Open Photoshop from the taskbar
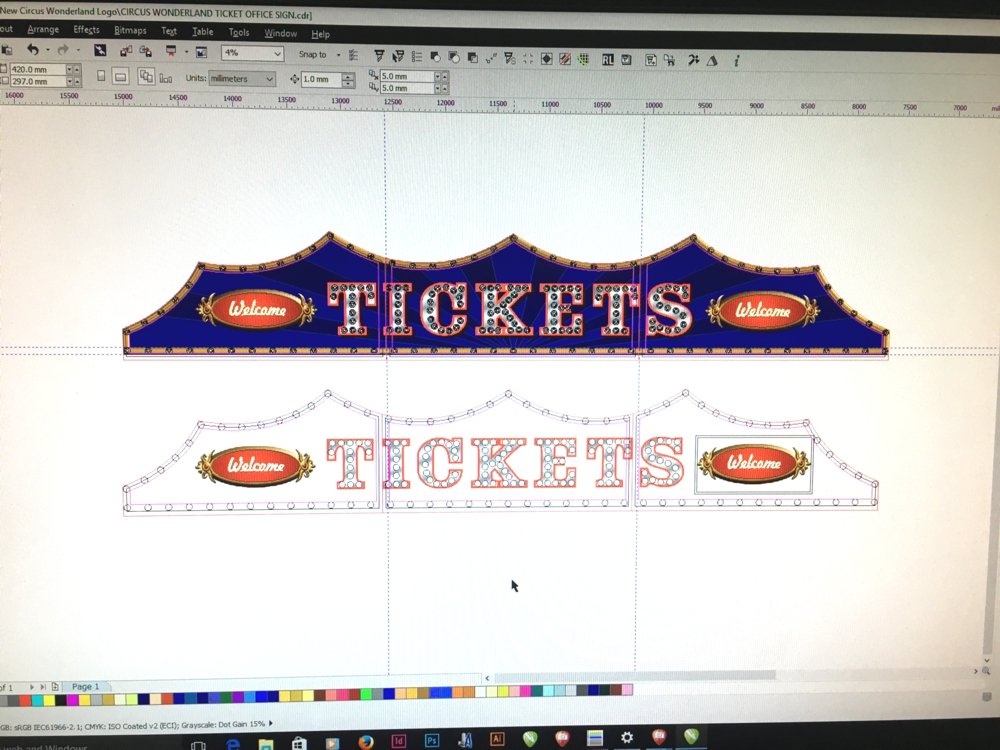Viewport: 1000px width, 750px height. point(432,739)
